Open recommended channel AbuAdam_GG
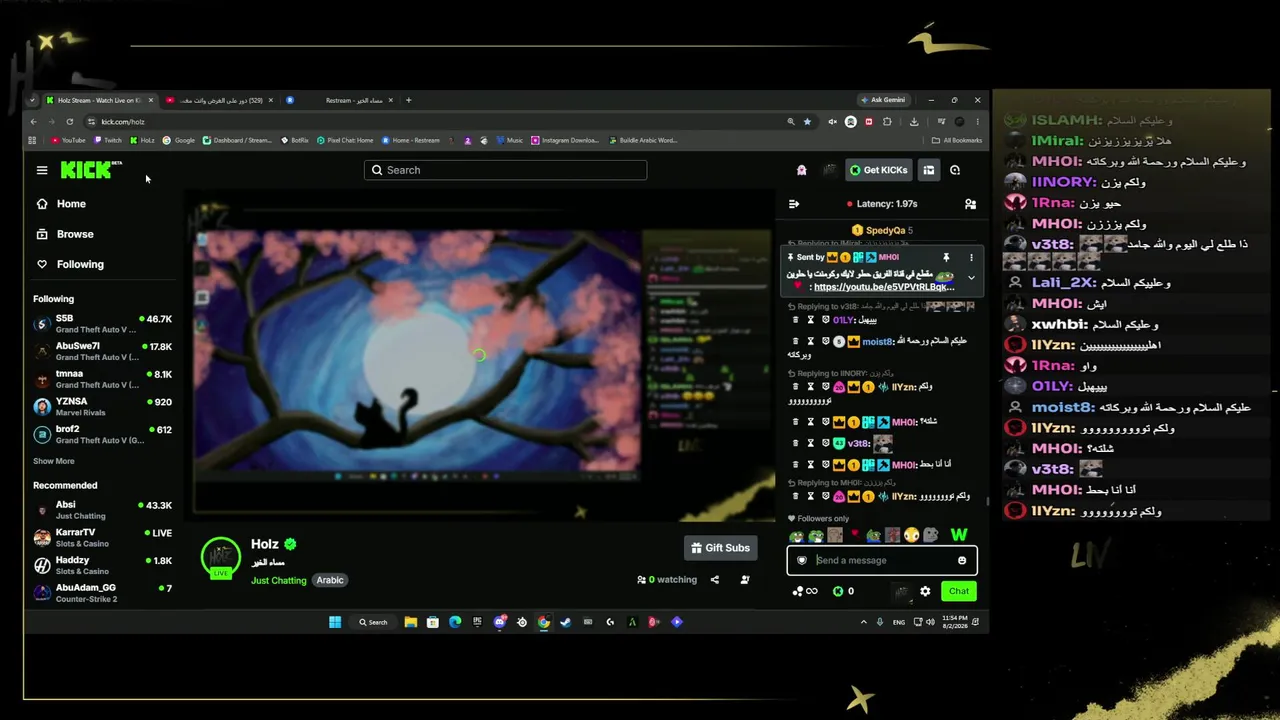The width and height of the screenshot is (1280, 720). (102, 593)
